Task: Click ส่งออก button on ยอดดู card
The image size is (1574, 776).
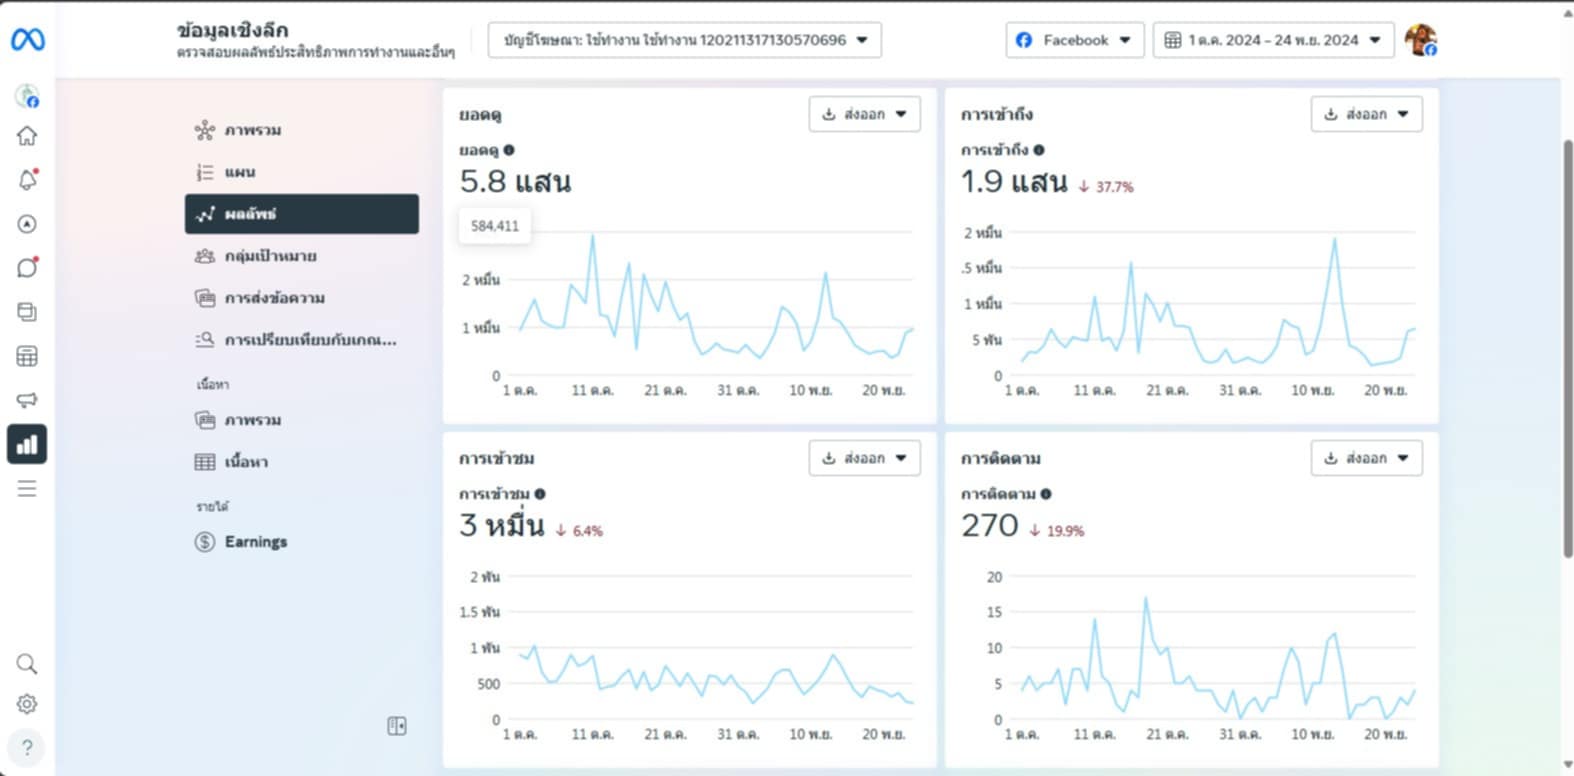Action: (x=864, y=114)
